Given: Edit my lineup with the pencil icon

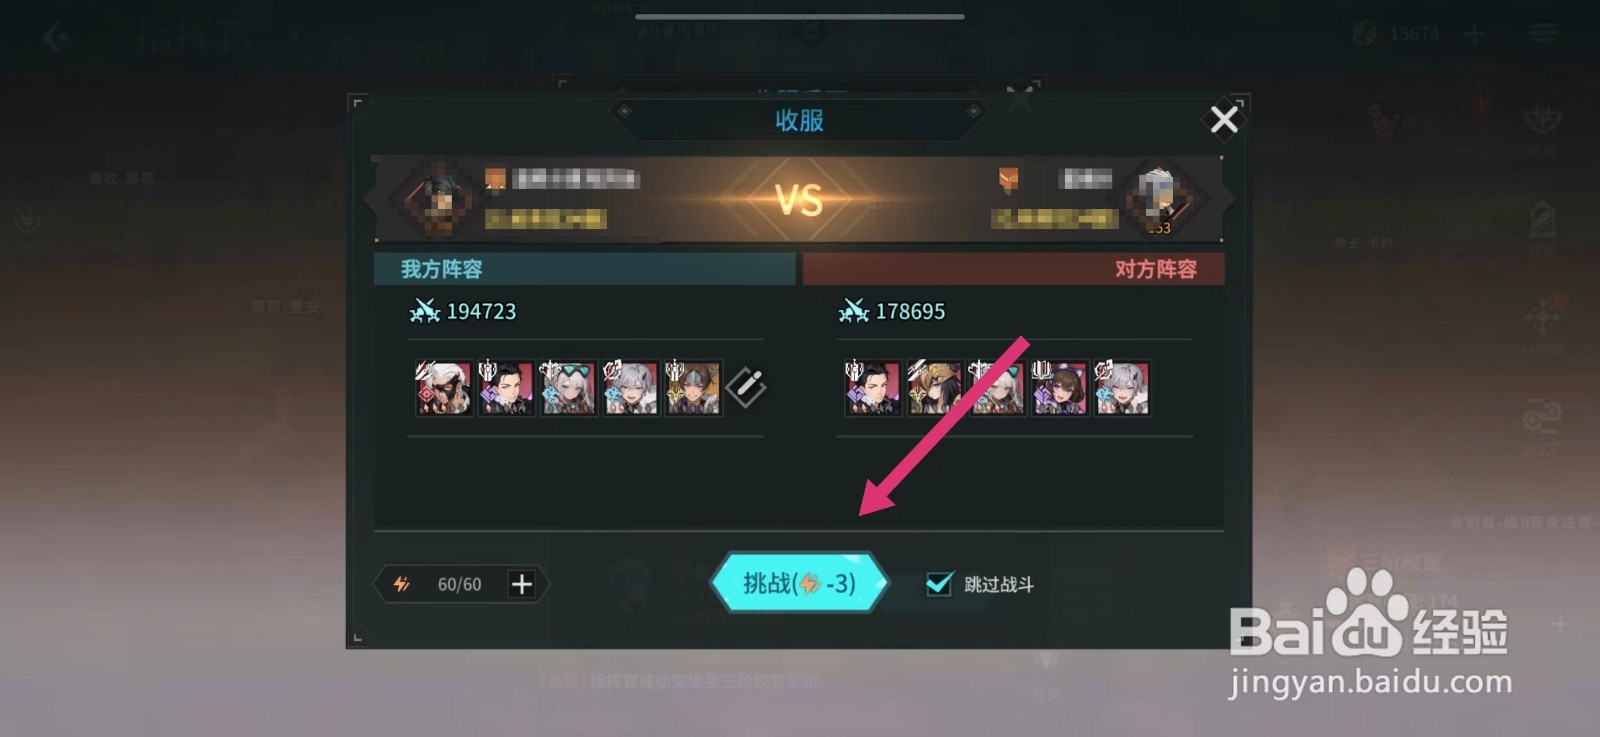Looking at the screenshot, I should point(747,387).
